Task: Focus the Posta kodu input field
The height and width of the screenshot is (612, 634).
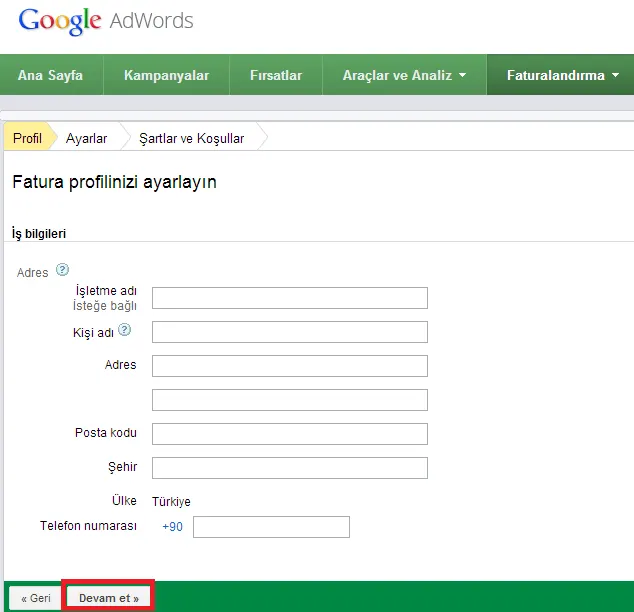Action: 290,434
